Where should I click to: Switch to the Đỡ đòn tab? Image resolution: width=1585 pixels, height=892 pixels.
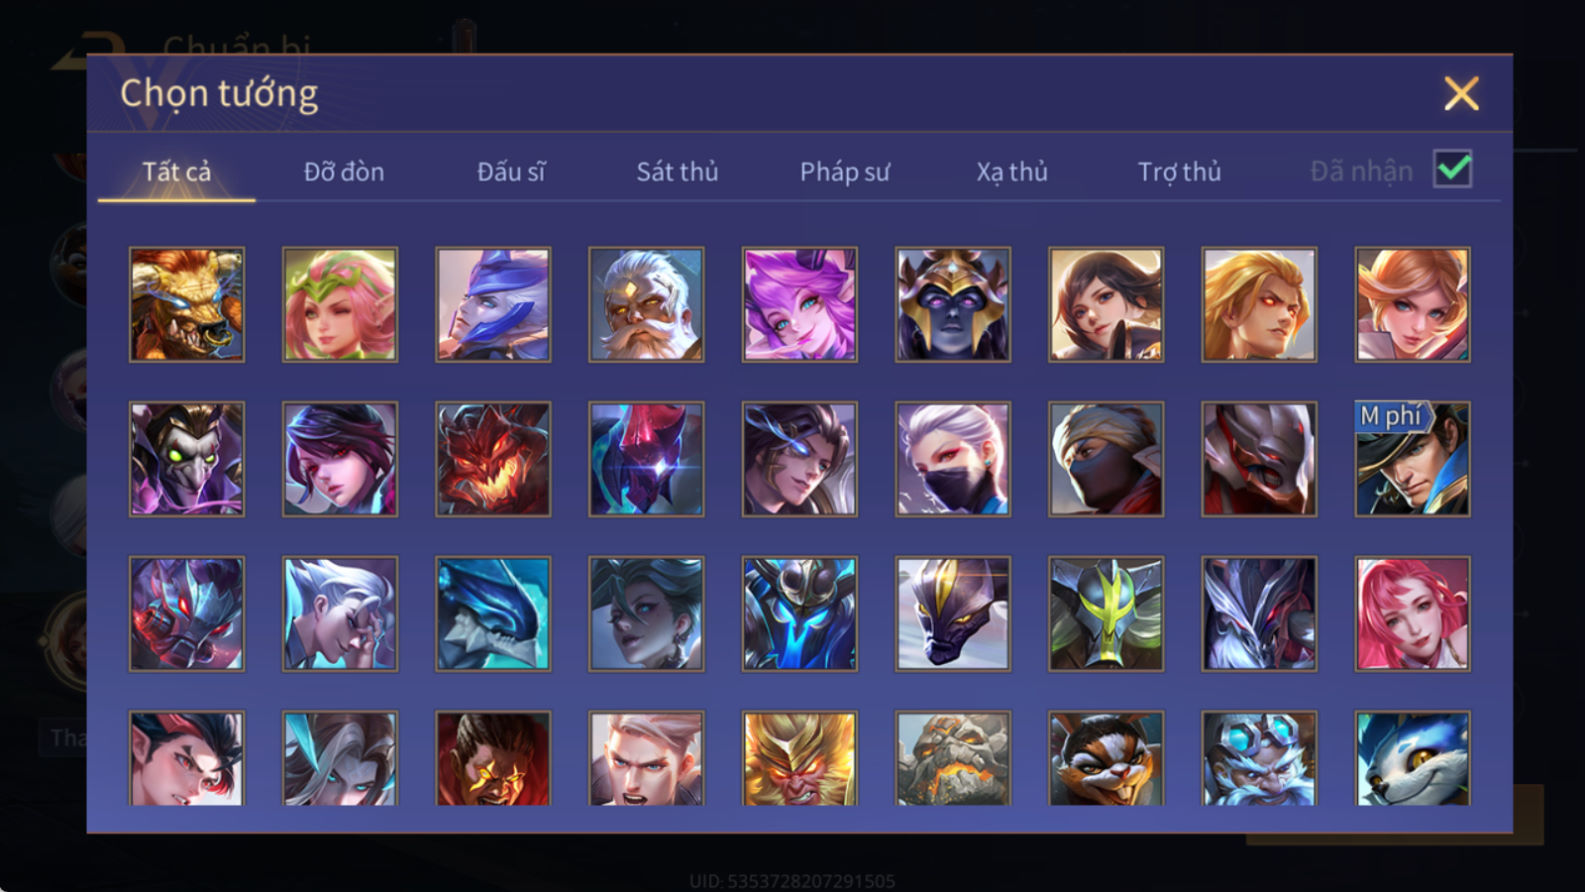344,172
